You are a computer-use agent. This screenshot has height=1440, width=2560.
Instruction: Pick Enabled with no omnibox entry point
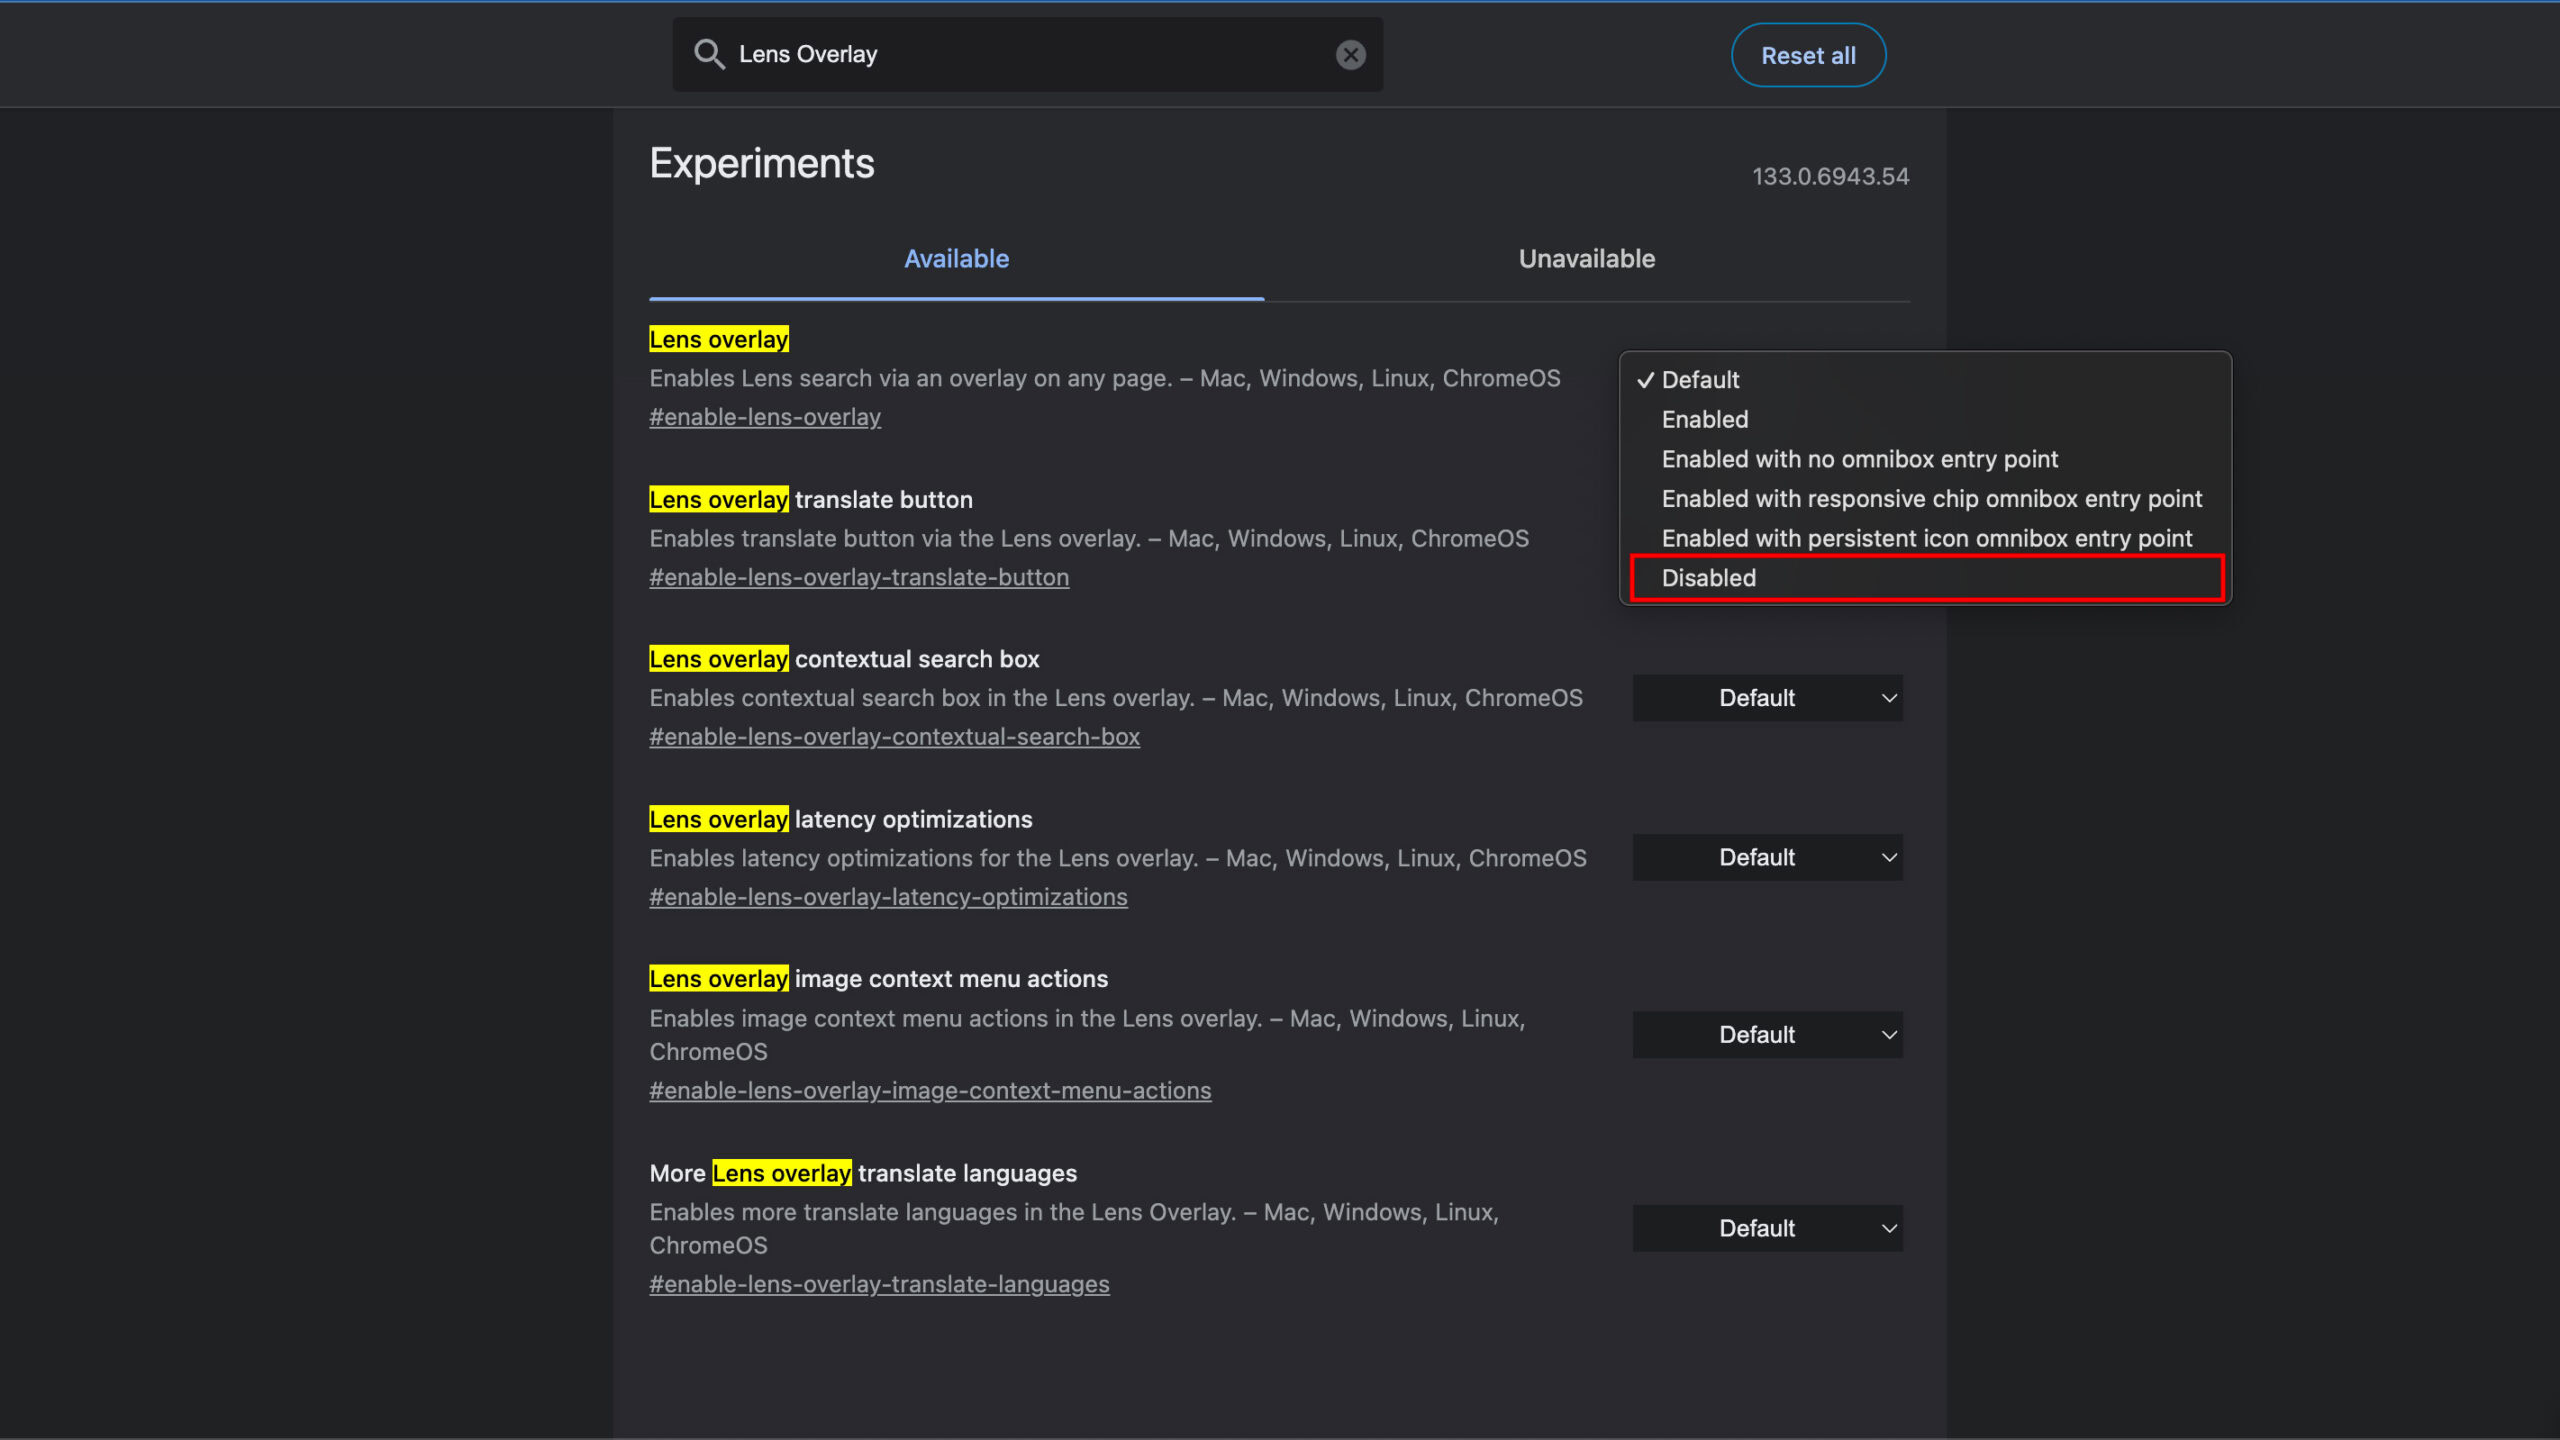click(1859, 459)
